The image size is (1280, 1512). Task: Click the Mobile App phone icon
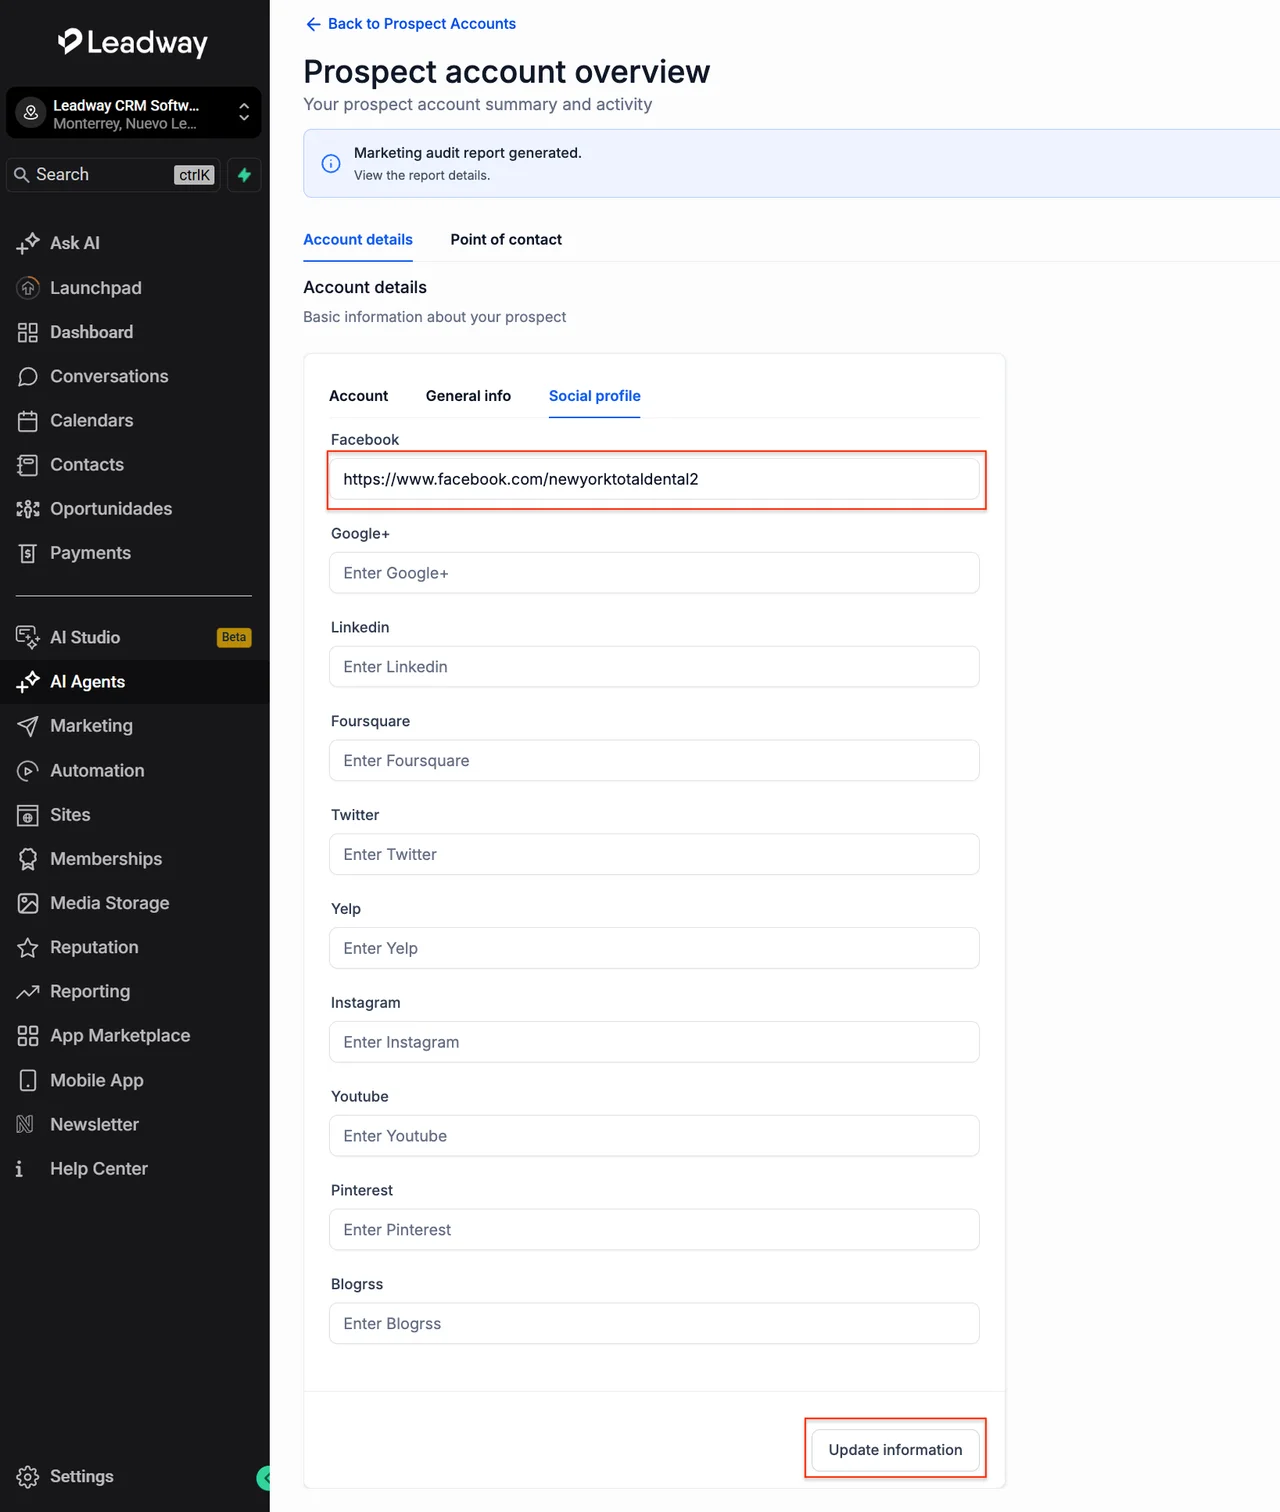(28, 1080)
